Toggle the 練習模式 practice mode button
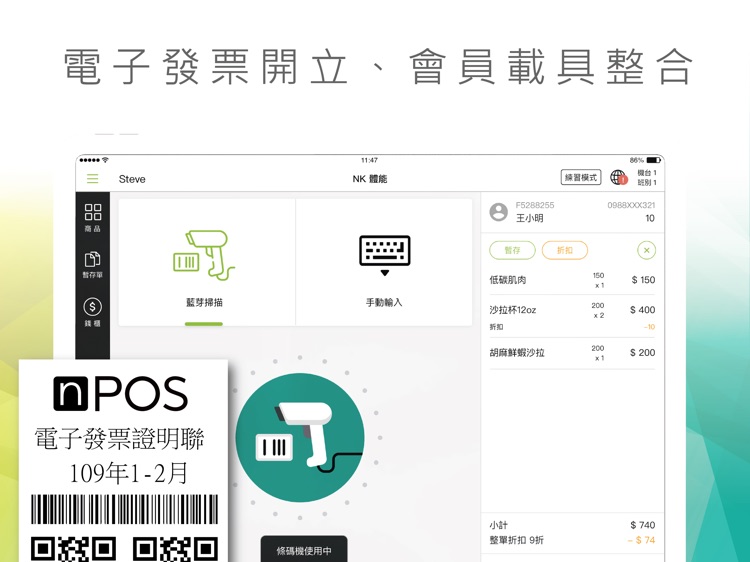This screenshot has height=562, width=750. click(x=581, y=177)
